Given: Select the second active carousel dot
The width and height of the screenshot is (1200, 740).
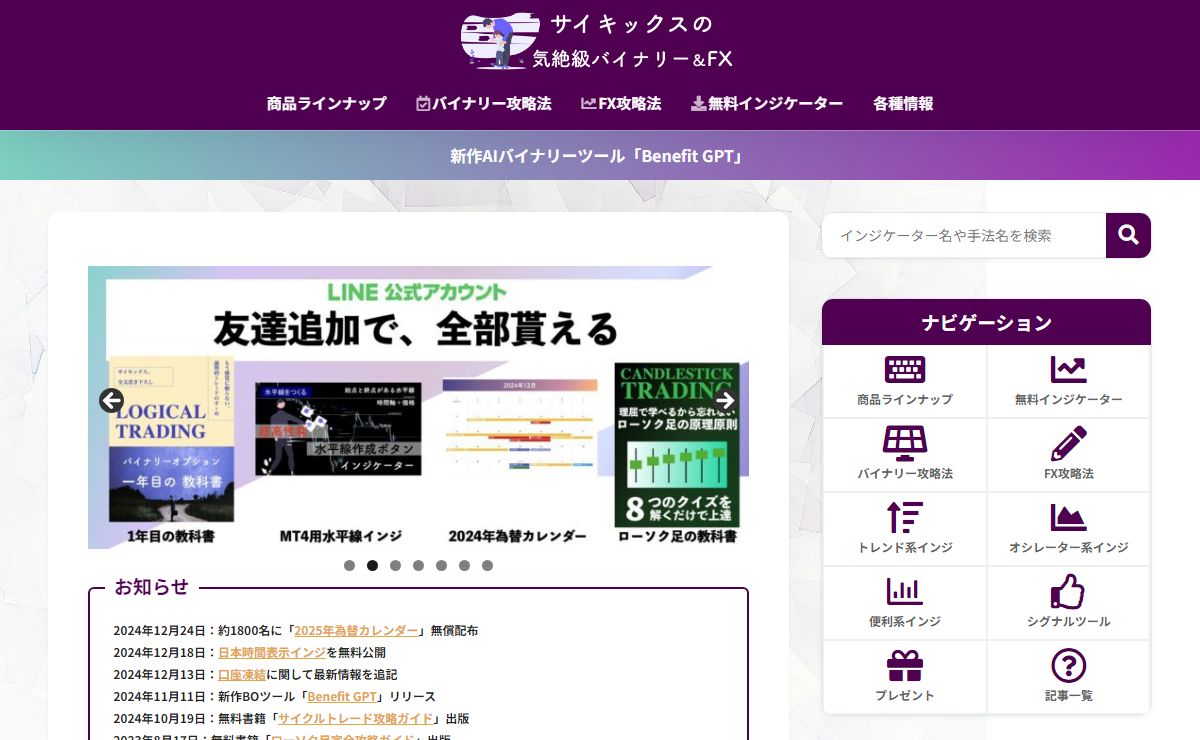Looking at the screenshot, I should pyautogui.click(x=372, y=565).
